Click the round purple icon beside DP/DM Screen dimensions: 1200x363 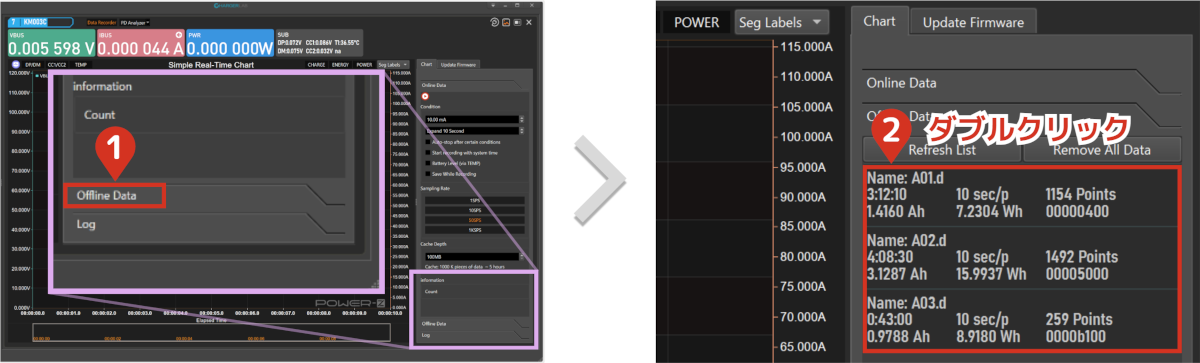tap(16, 64)
